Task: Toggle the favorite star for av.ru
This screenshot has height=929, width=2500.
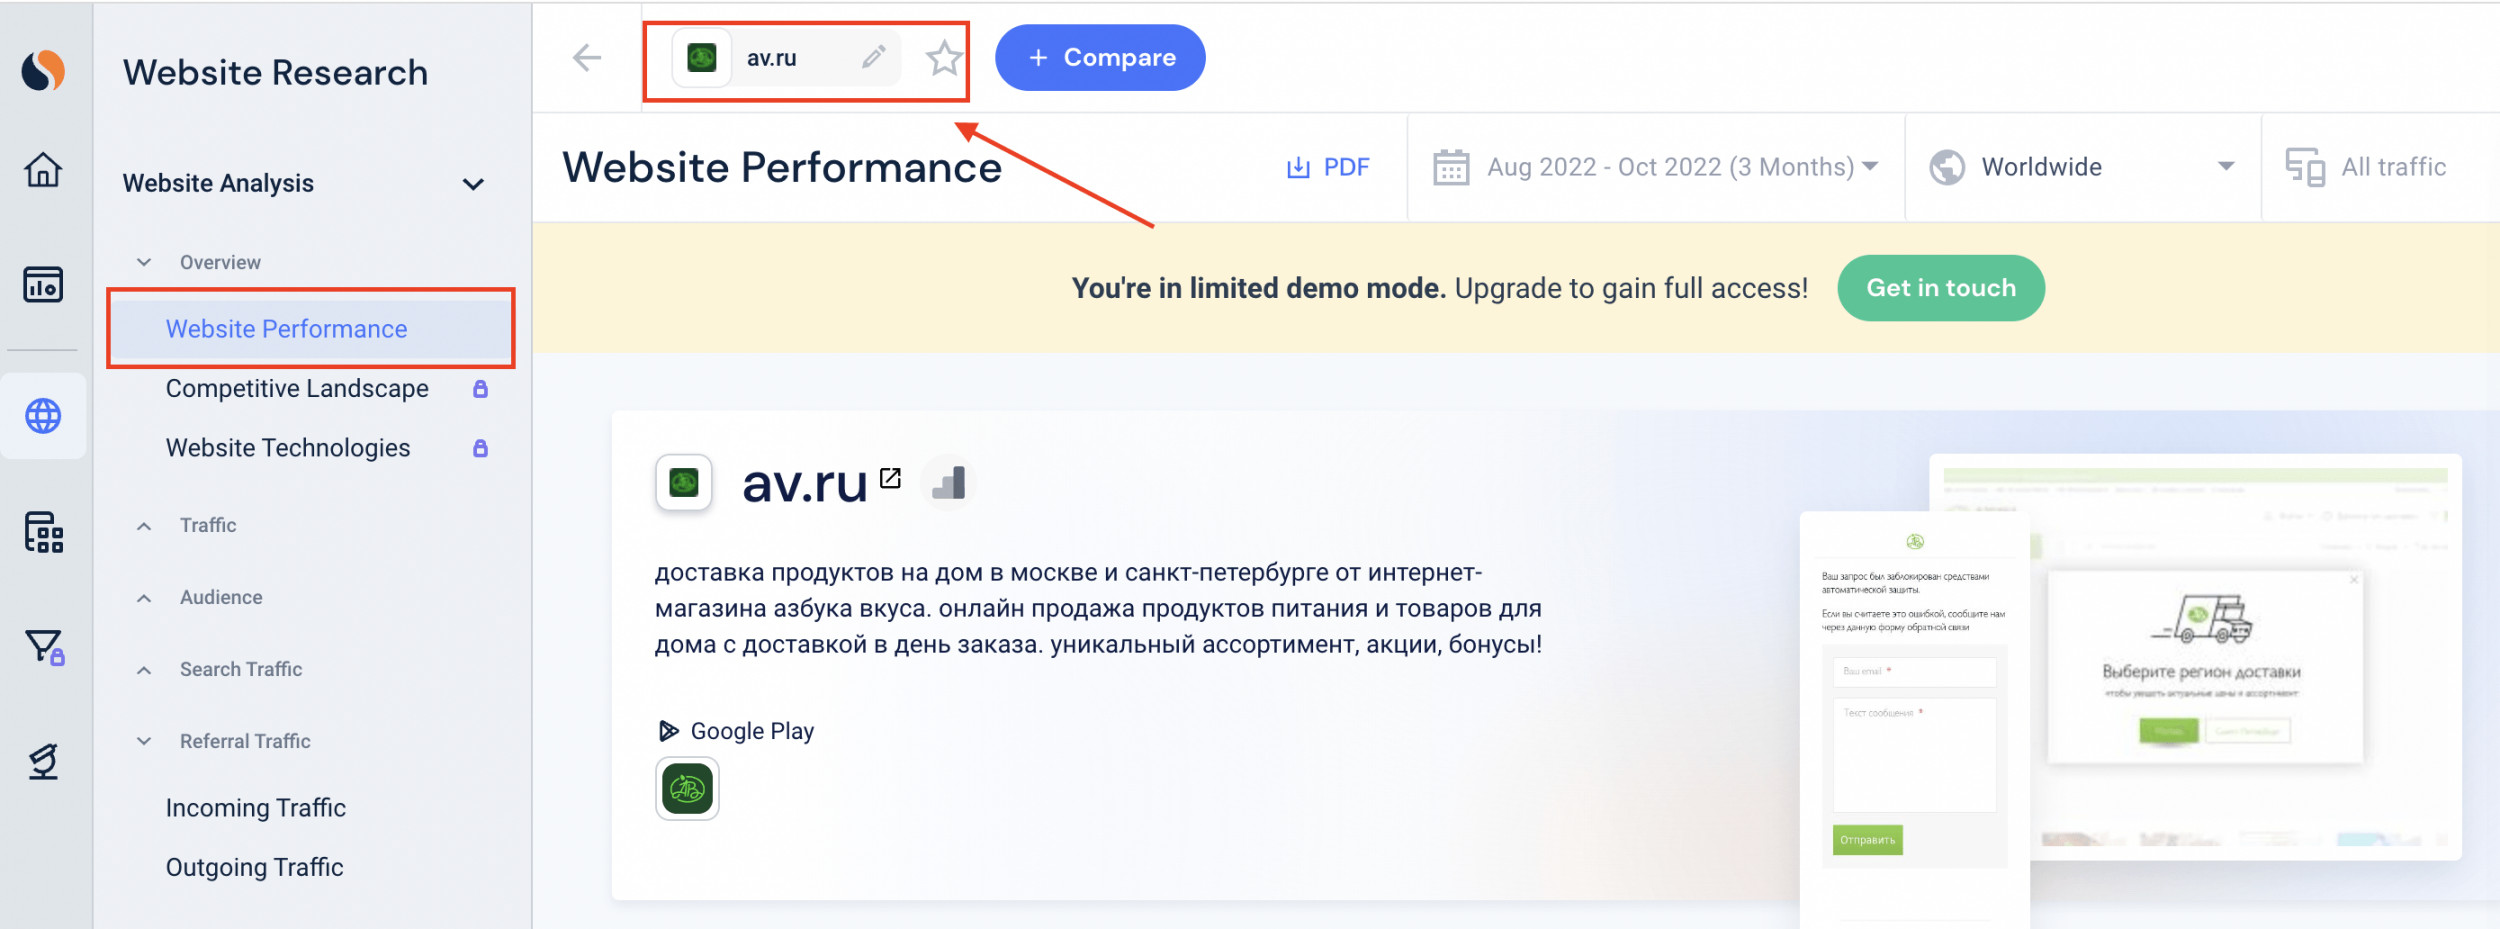Action: pos(943,59)
